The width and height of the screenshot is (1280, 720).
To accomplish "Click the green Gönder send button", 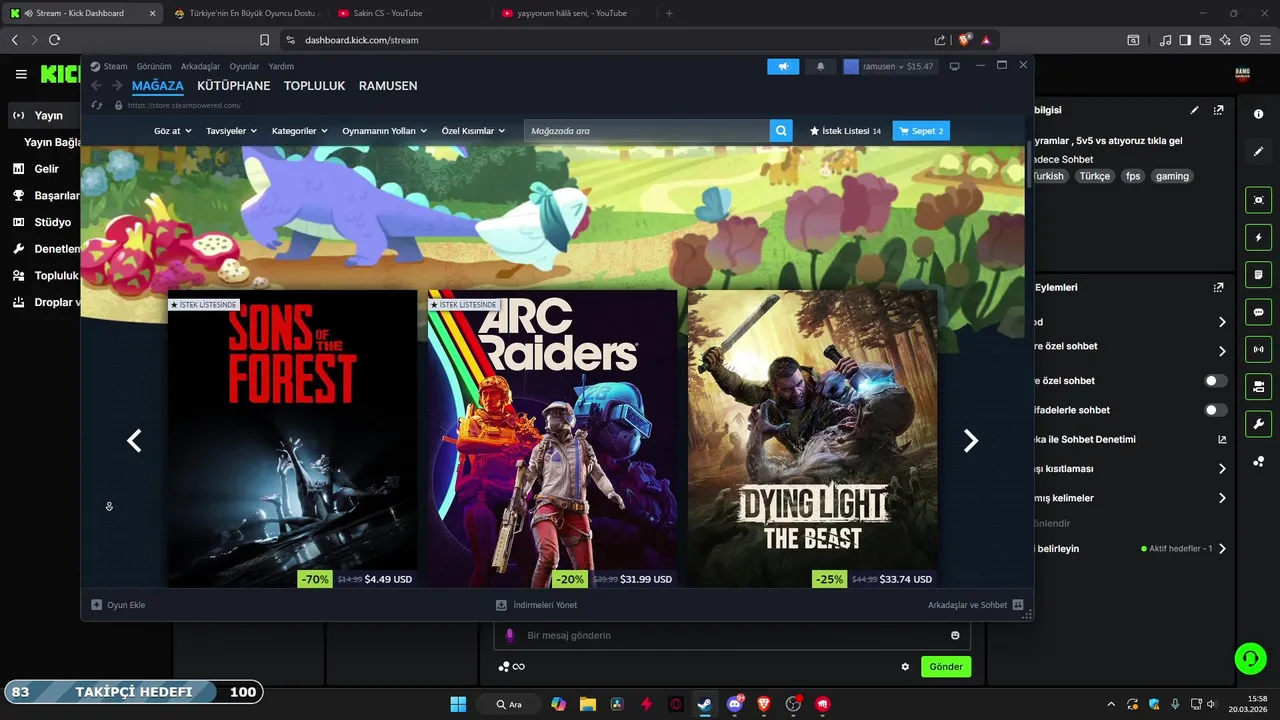I will [x=946, y=667].
